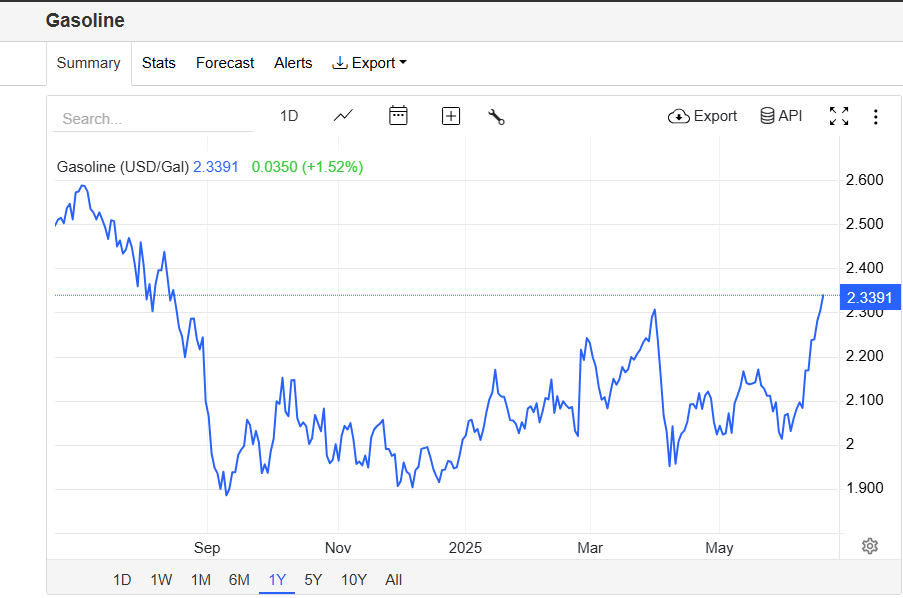Click the 2.500 price axis label
Screen dimensions: 903x598
(x=864, y=224)
